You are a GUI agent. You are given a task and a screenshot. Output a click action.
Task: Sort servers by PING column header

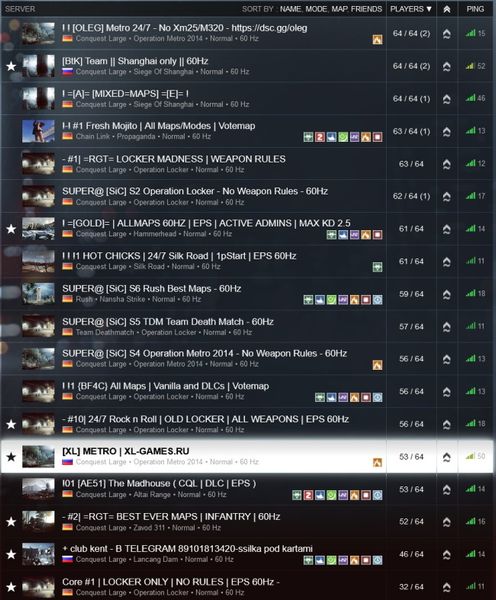point(475,9)
